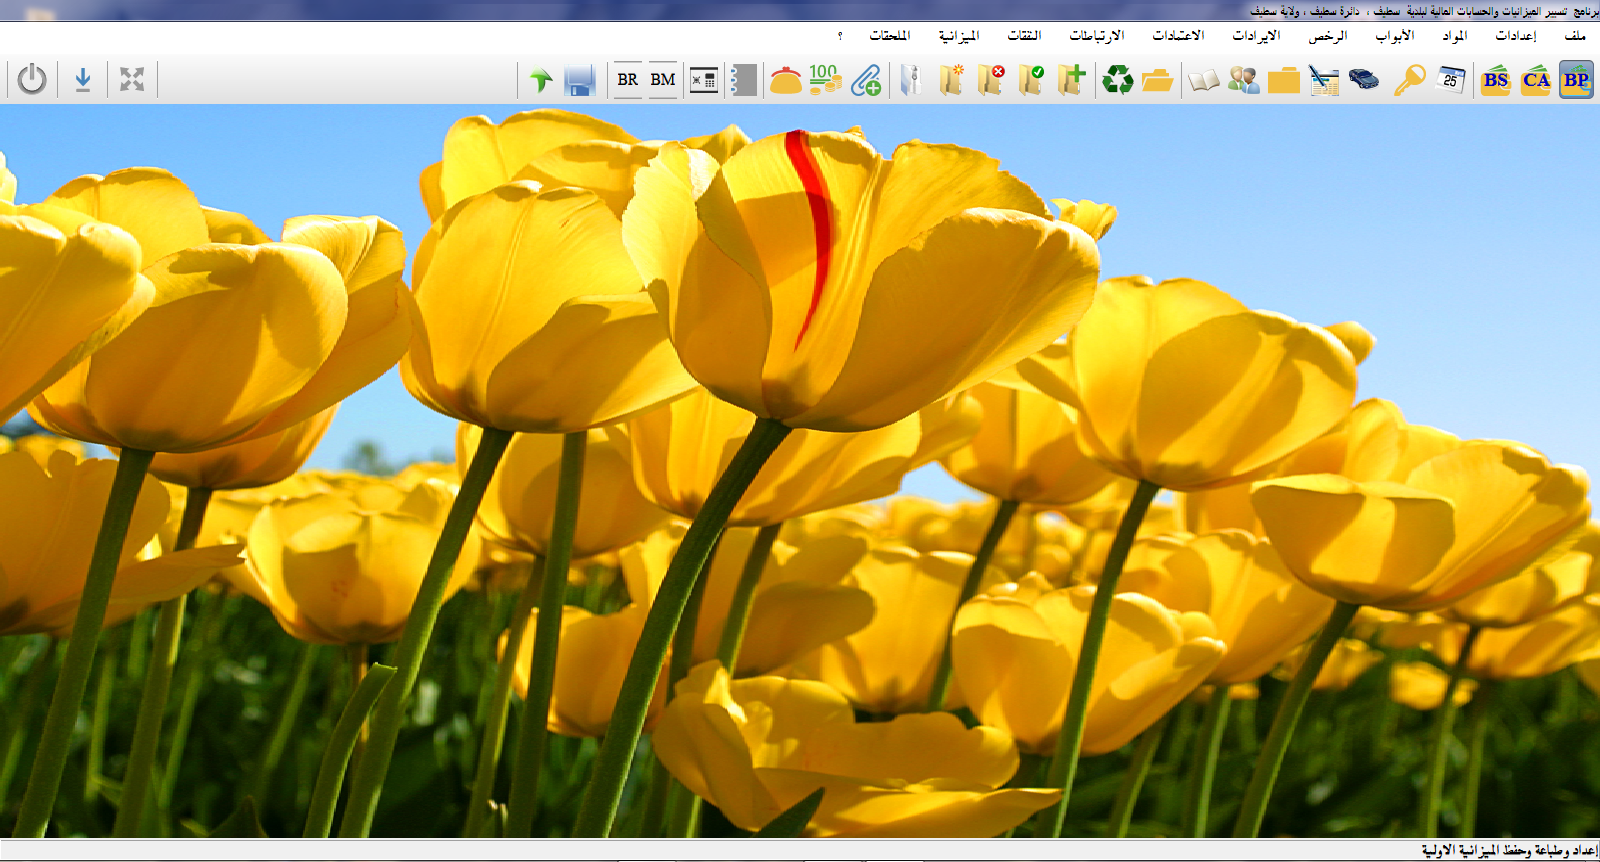1600x862 pixels.
Task: Click the paperclip attachment icon
Action: pyautogui.click(x=866, y=80)
